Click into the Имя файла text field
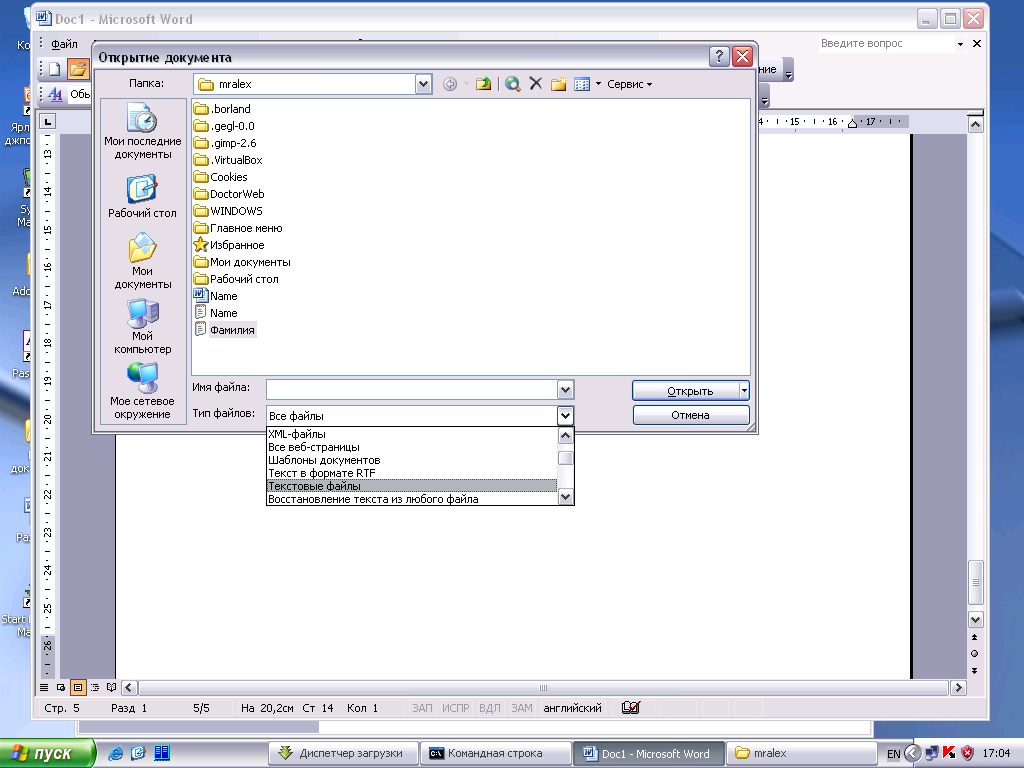Image resolution: width=1024 pixels, height=768 pixels. click(412, 390)
